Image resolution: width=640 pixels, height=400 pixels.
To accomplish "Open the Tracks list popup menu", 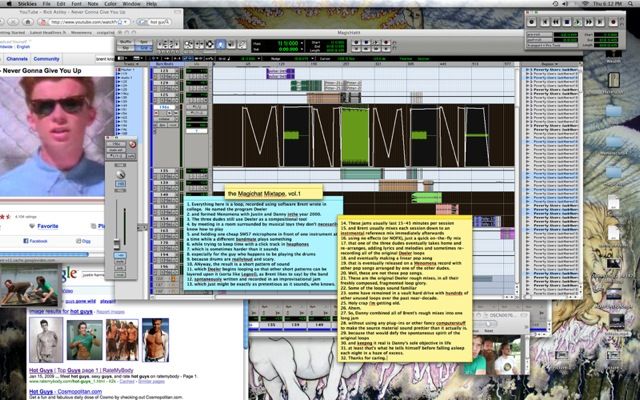I will tap(132, 64).
